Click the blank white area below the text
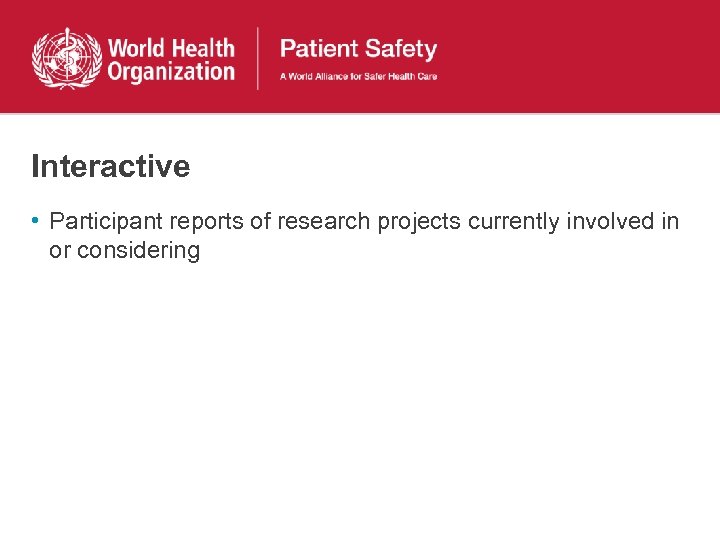Screen dimensions: 720x540 (x=360, y=400)
